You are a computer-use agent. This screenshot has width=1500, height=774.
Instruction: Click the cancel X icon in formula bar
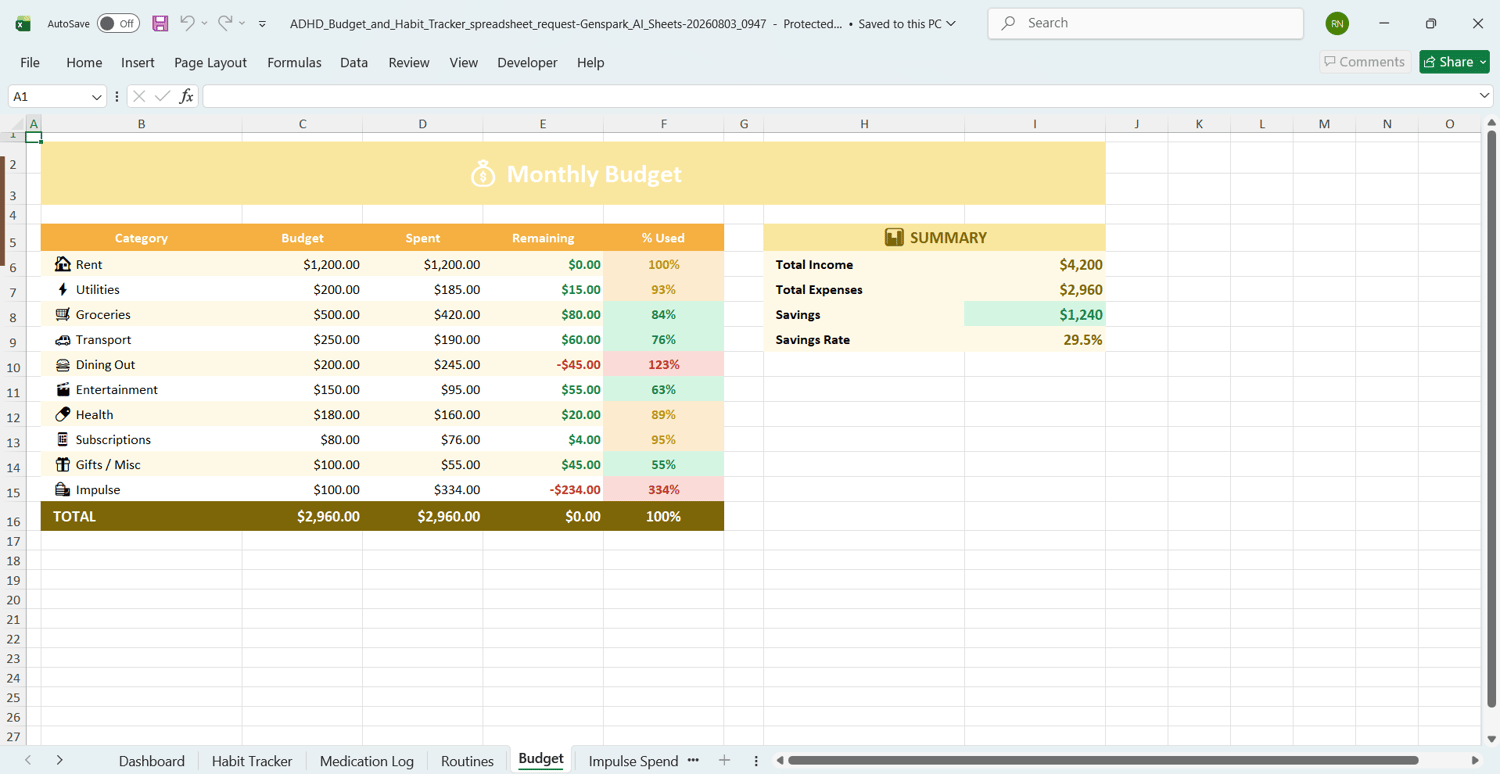click(139, 96)
